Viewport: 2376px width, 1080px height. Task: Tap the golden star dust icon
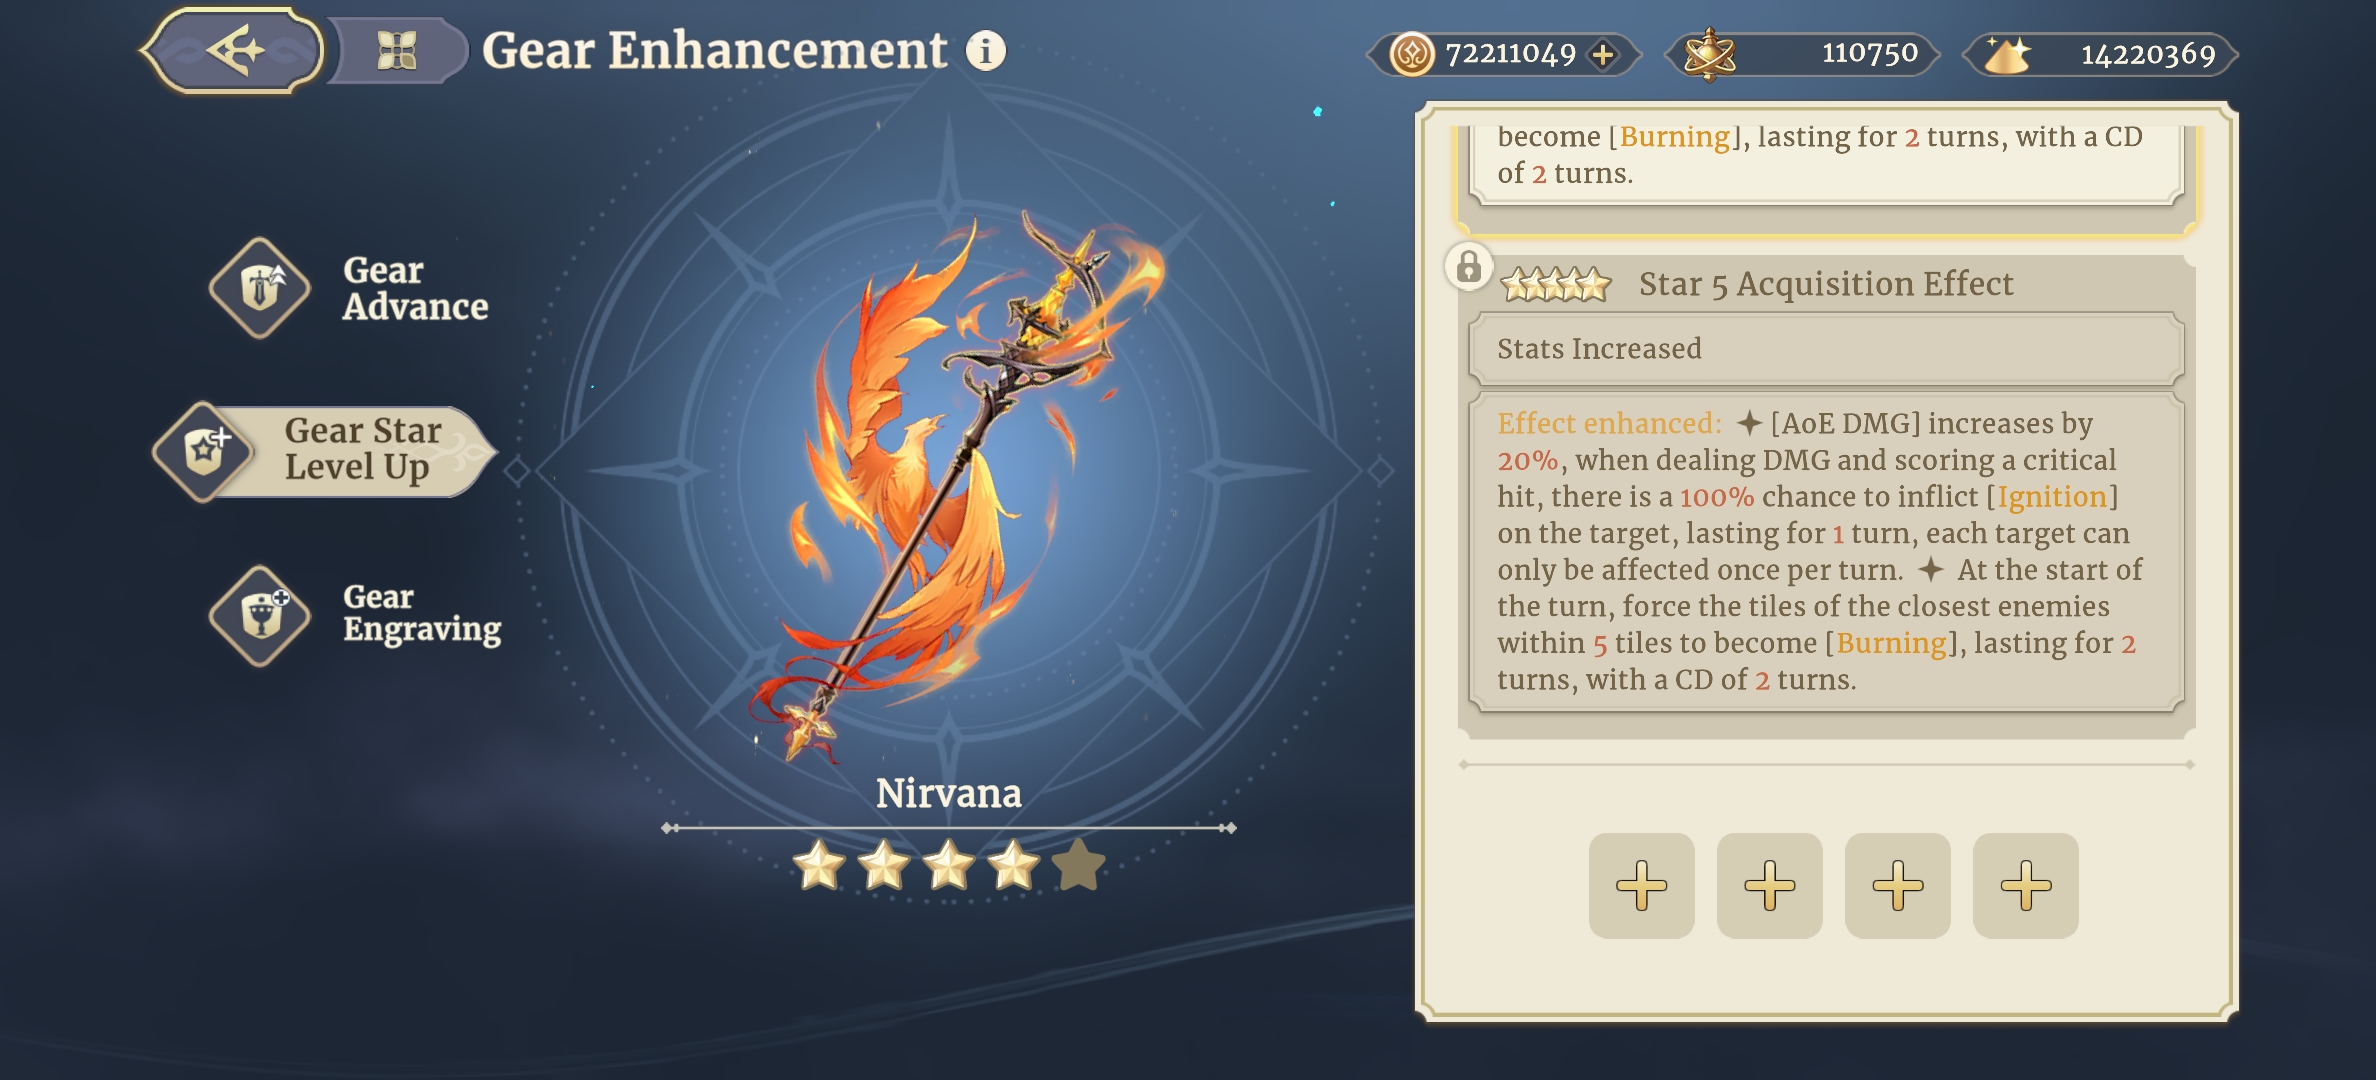click(2007, 55)
